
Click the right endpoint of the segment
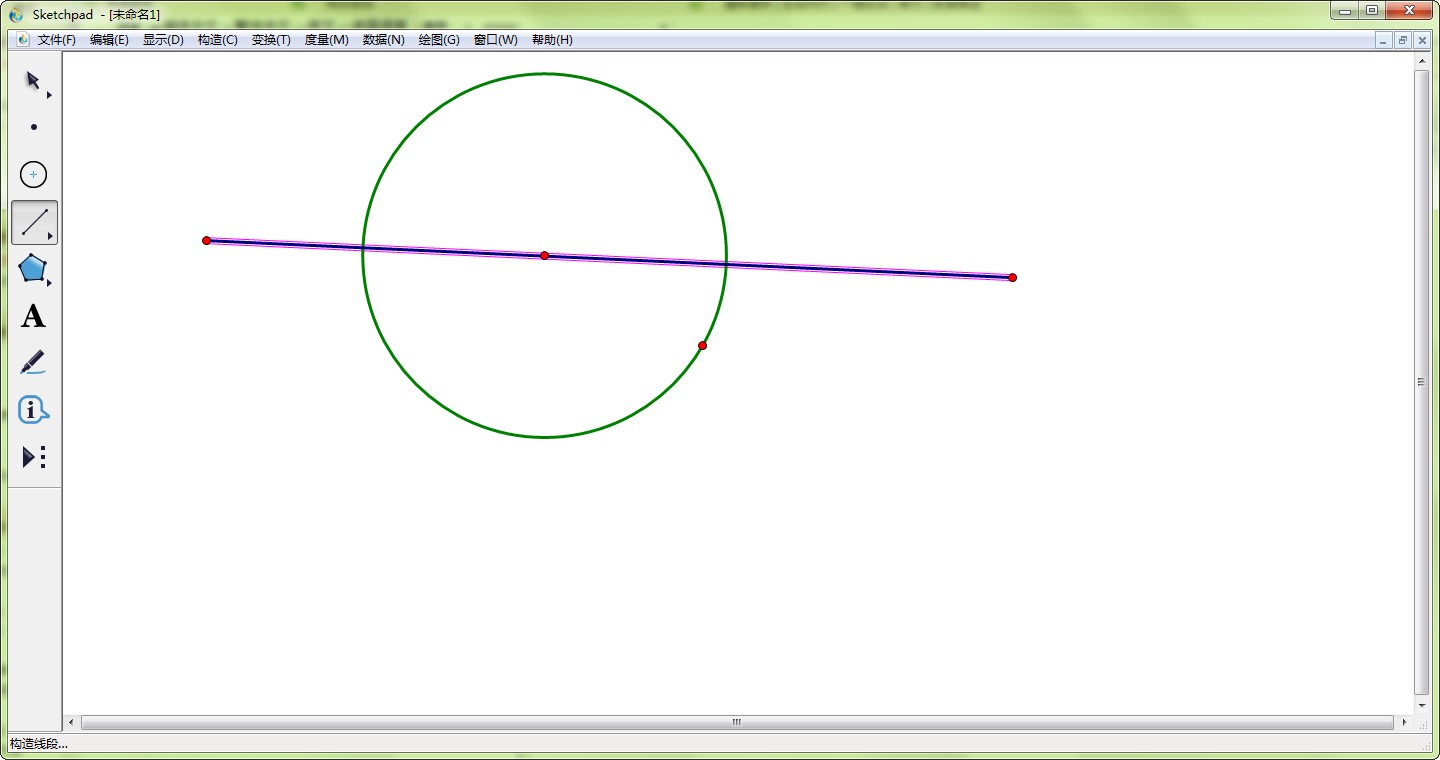point(1012,277)
